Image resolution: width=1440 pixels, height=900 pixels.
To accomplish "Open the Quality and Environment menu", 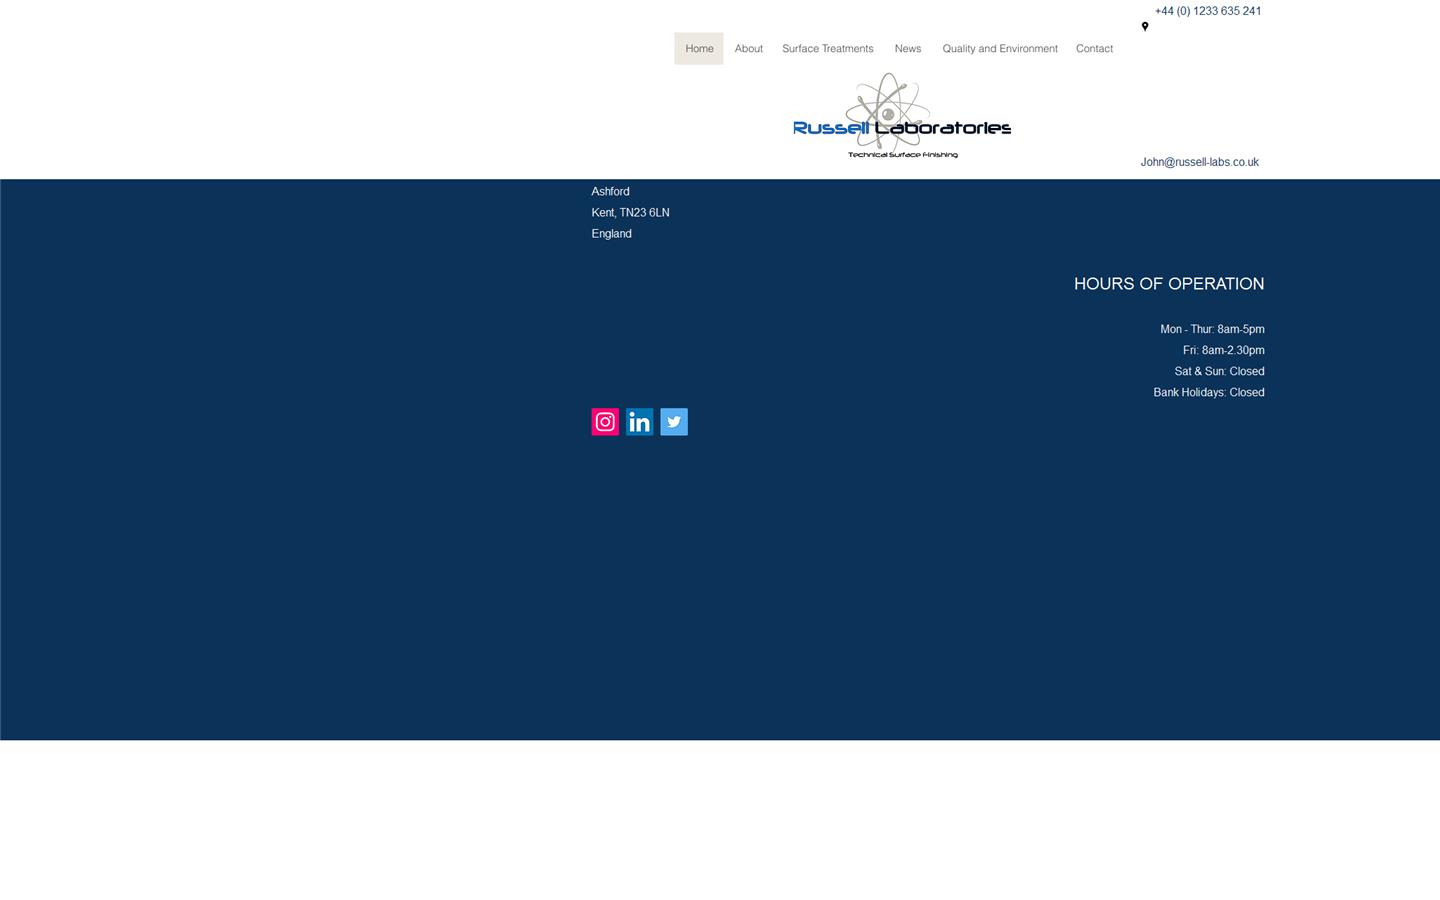I will 999,49.
